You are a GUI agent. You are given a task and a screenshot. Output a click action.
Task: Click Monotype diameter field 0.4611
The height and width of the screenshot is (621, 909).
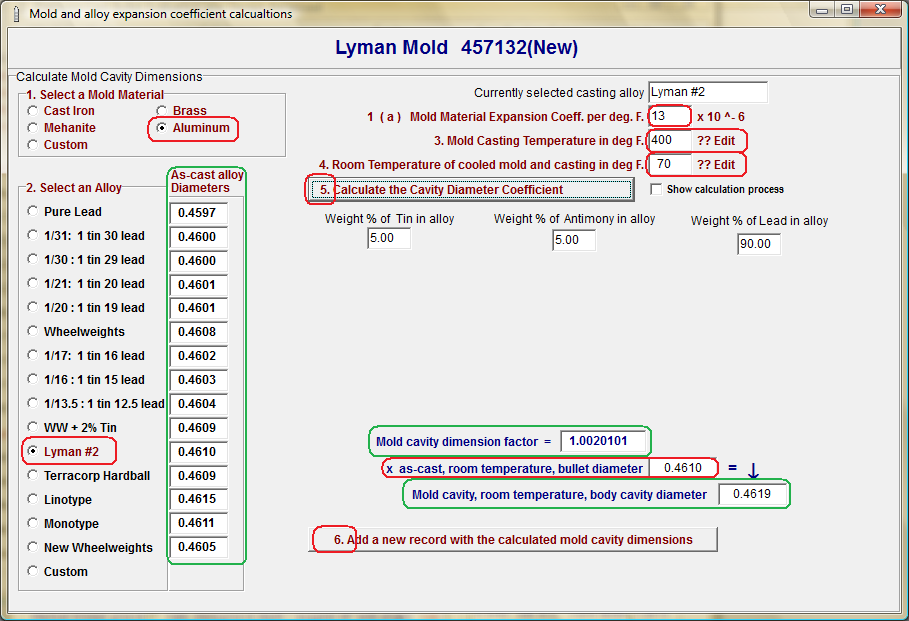tap(198, 523)
